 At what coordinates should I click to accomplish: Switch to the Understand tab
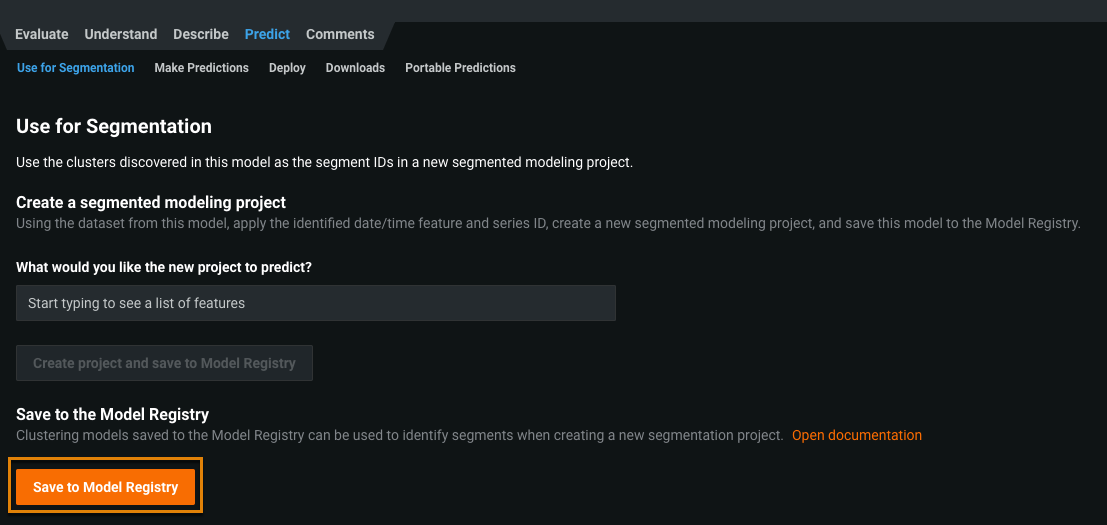tap(120, 34)
